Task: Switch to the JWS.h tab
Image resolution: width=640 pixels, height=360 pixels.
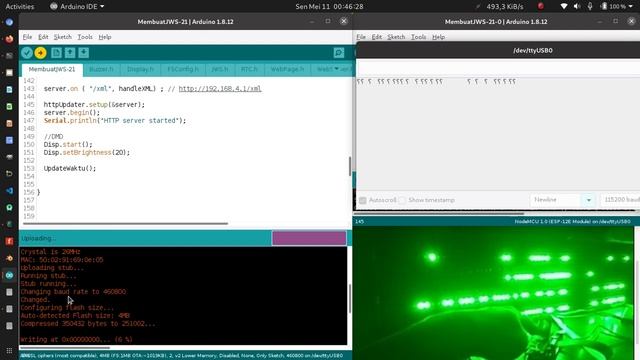Action: coord(220,69)
